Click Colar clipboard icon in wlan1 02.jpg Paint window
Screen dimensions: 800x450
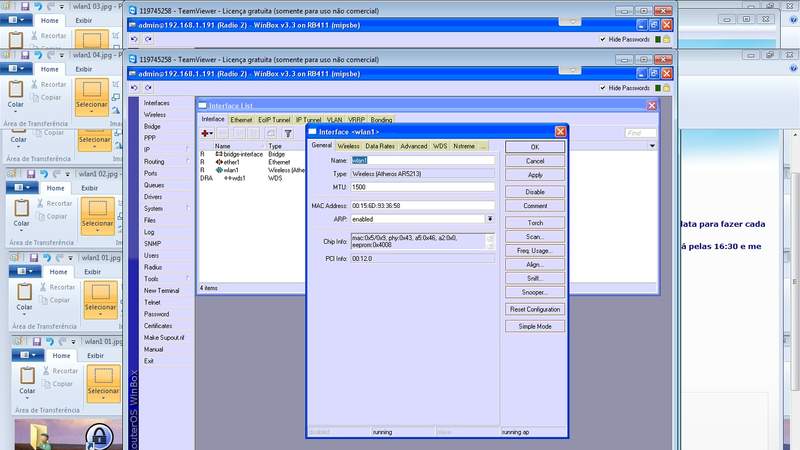[21, 208]
